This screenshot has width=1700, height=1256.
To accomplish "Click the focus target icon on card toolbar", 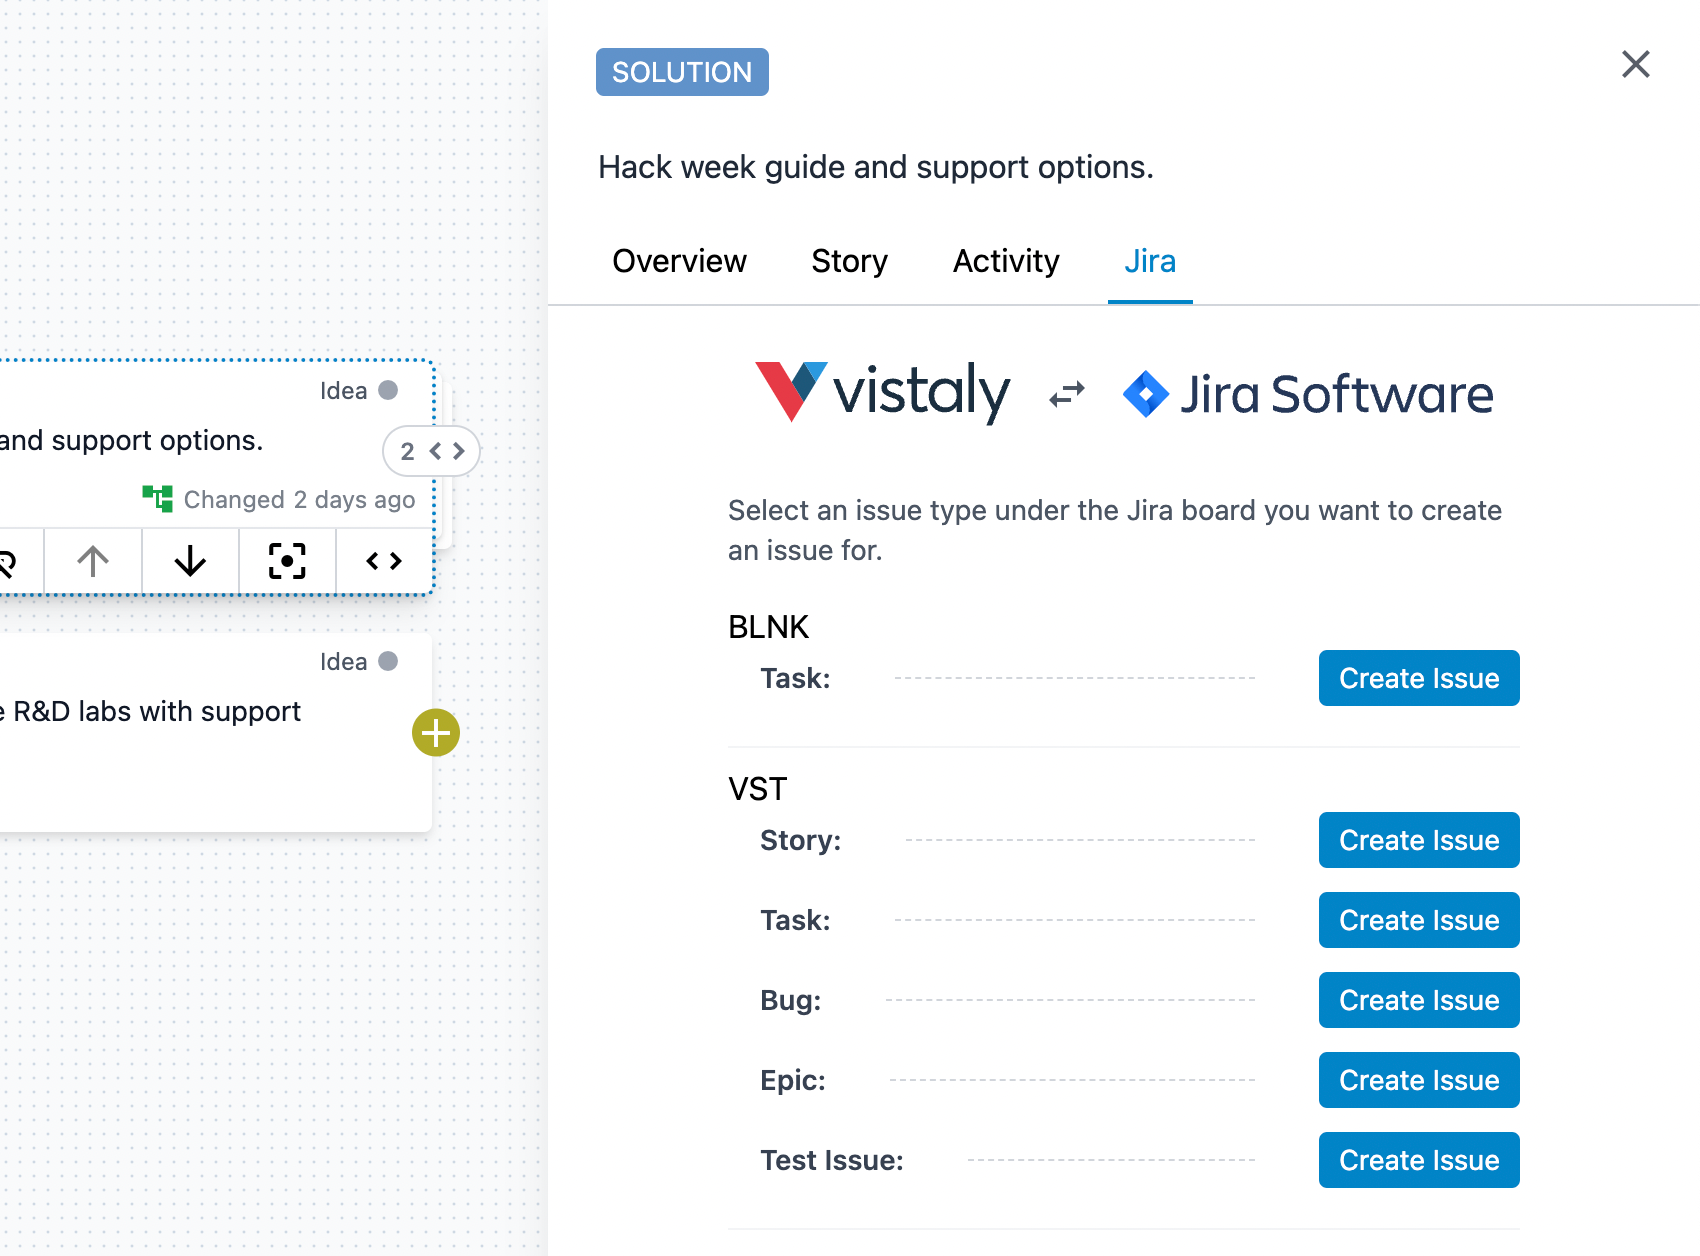I will [287, 561].
